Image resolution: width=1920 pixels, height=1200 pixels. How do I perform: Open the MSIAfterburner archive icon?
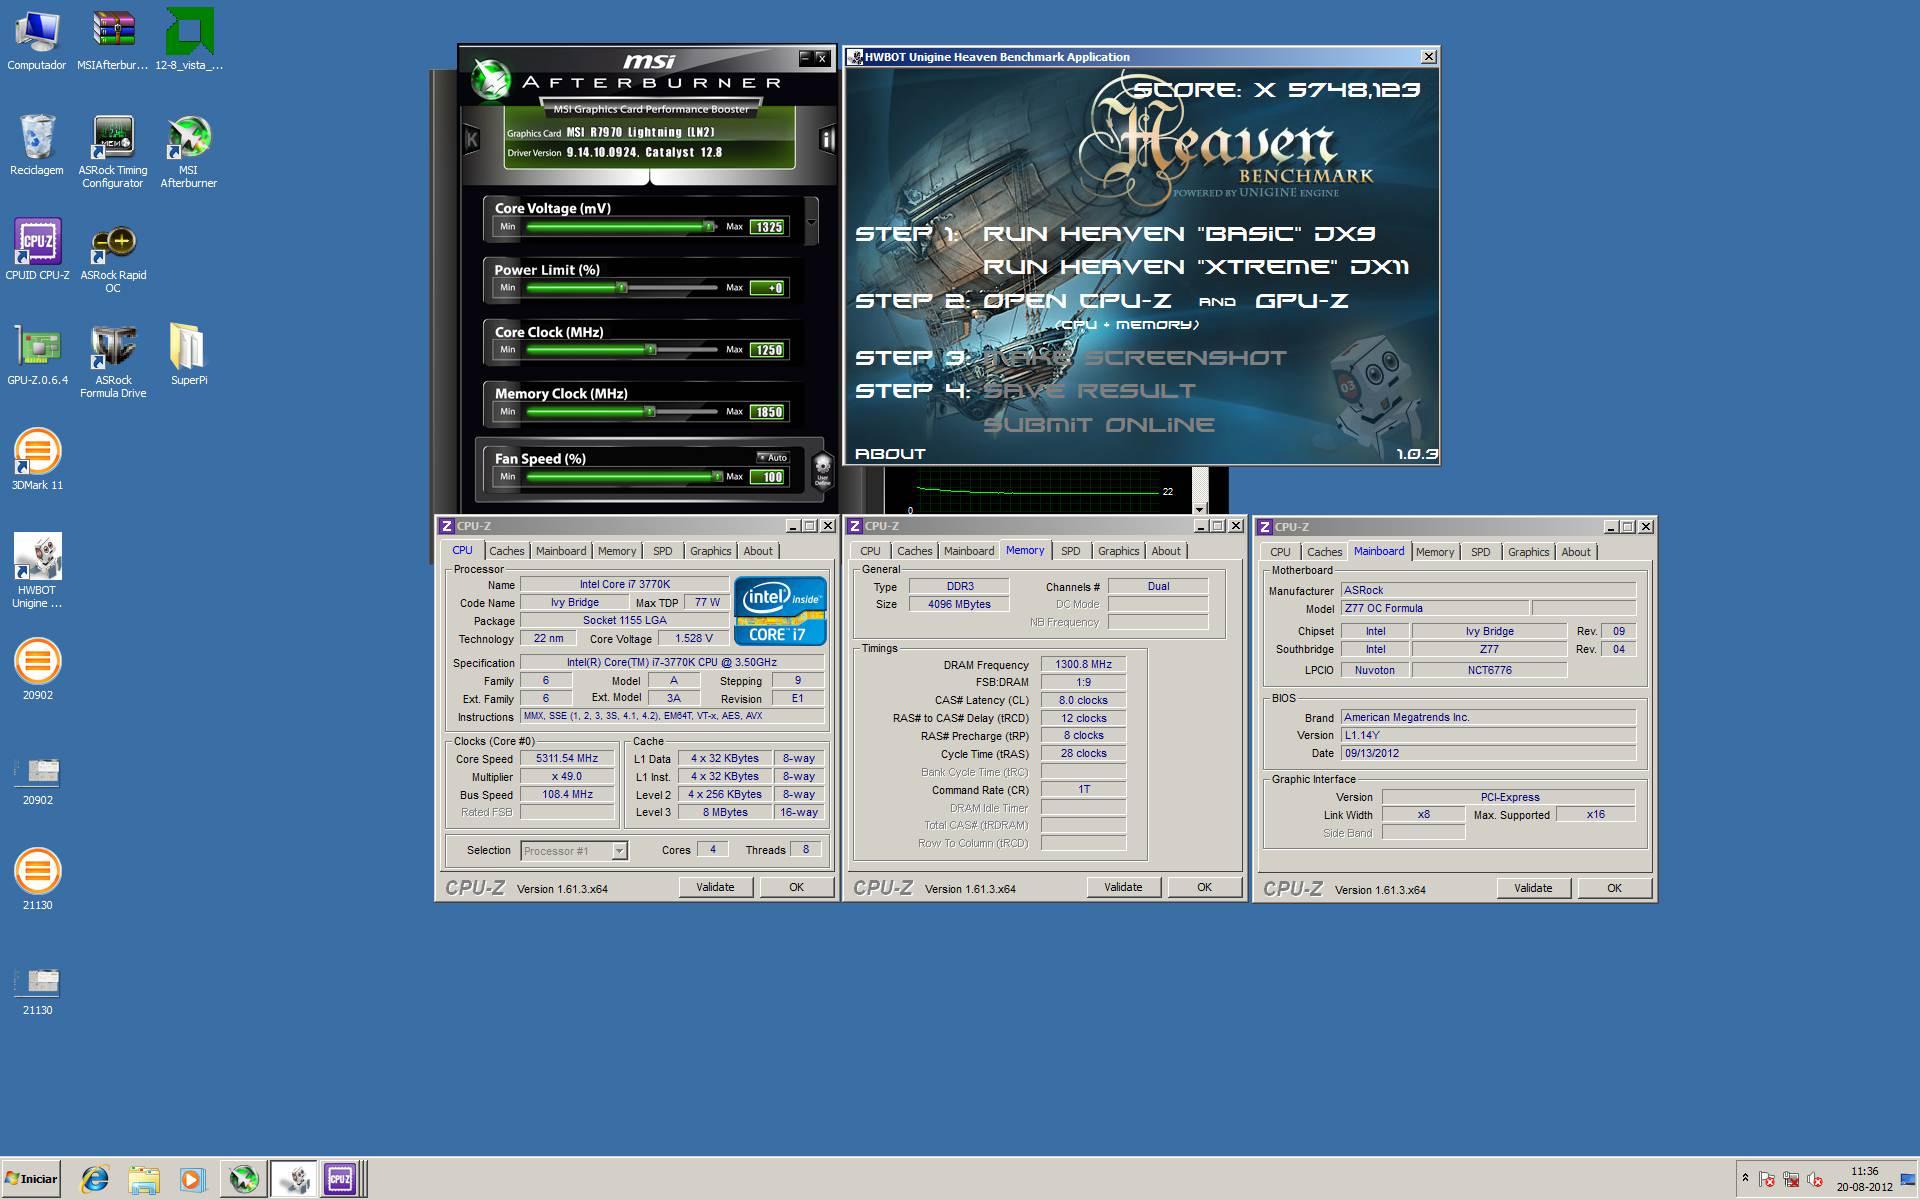click(113, 40)
